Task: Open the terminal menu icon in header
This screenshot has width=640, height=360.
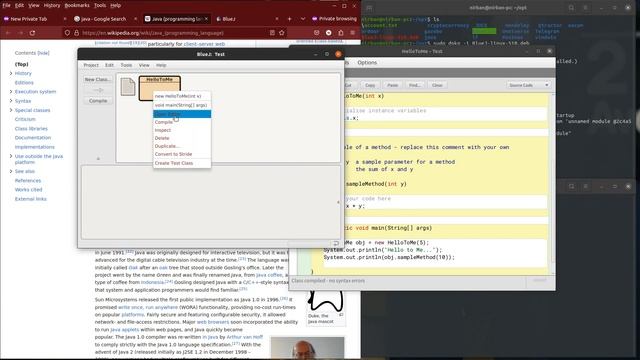Action: [x=585, y=7]
